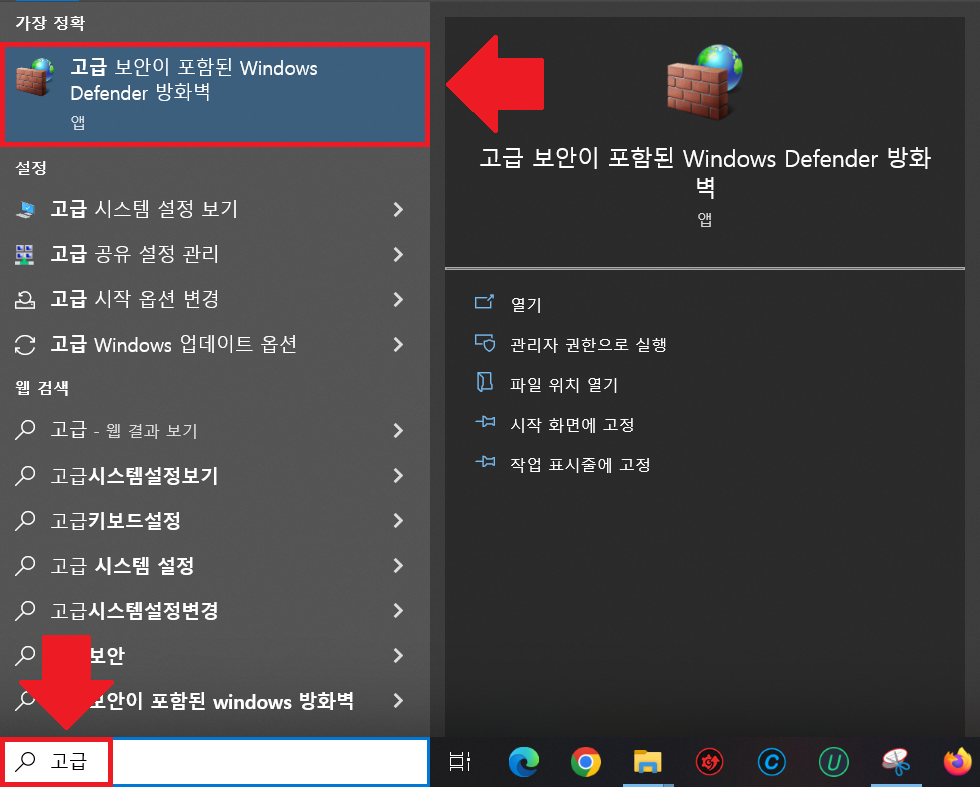Viewport: 980px width, 787px height.
Task: Launch Microsoft Edge from the taskbar
Action: coord(524,762)
